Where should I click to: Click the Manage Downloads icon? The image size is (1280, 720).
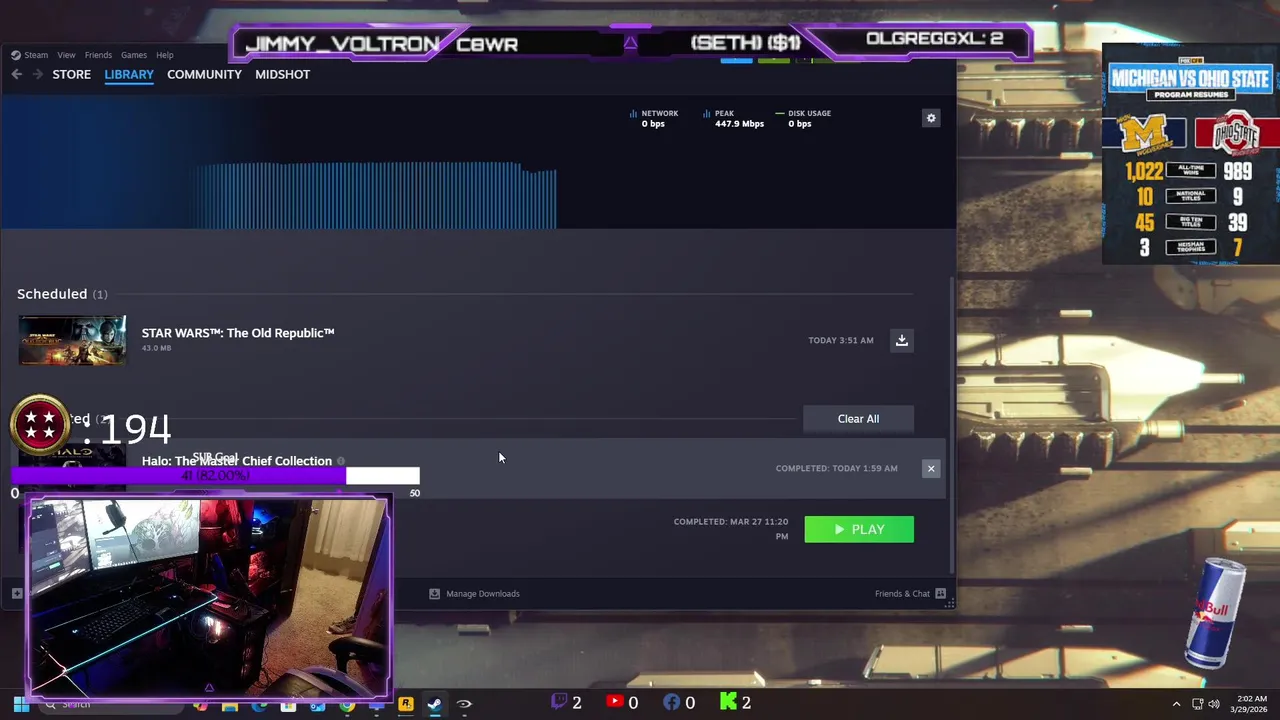434,594
